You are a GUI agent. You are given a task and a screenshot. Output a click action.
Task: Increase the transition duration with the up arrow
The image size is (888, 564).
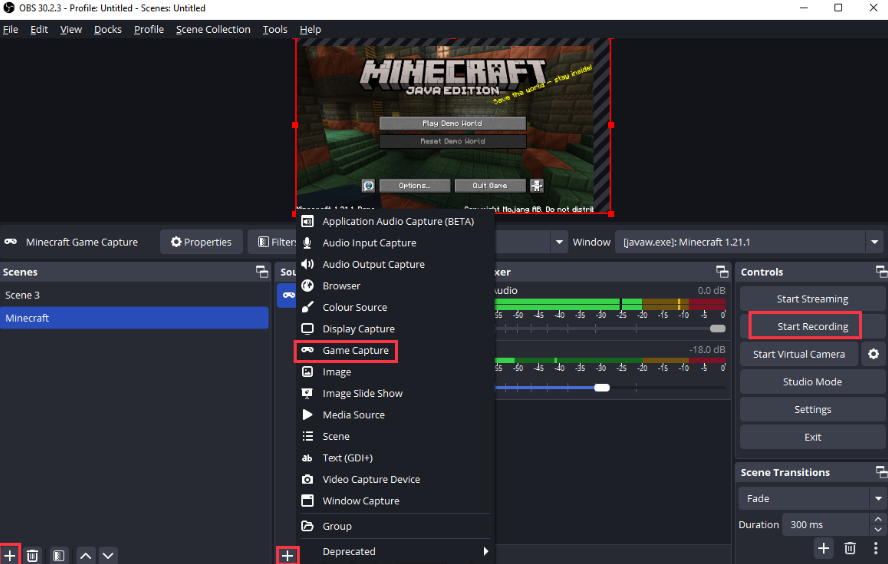(x=878, y=519)
